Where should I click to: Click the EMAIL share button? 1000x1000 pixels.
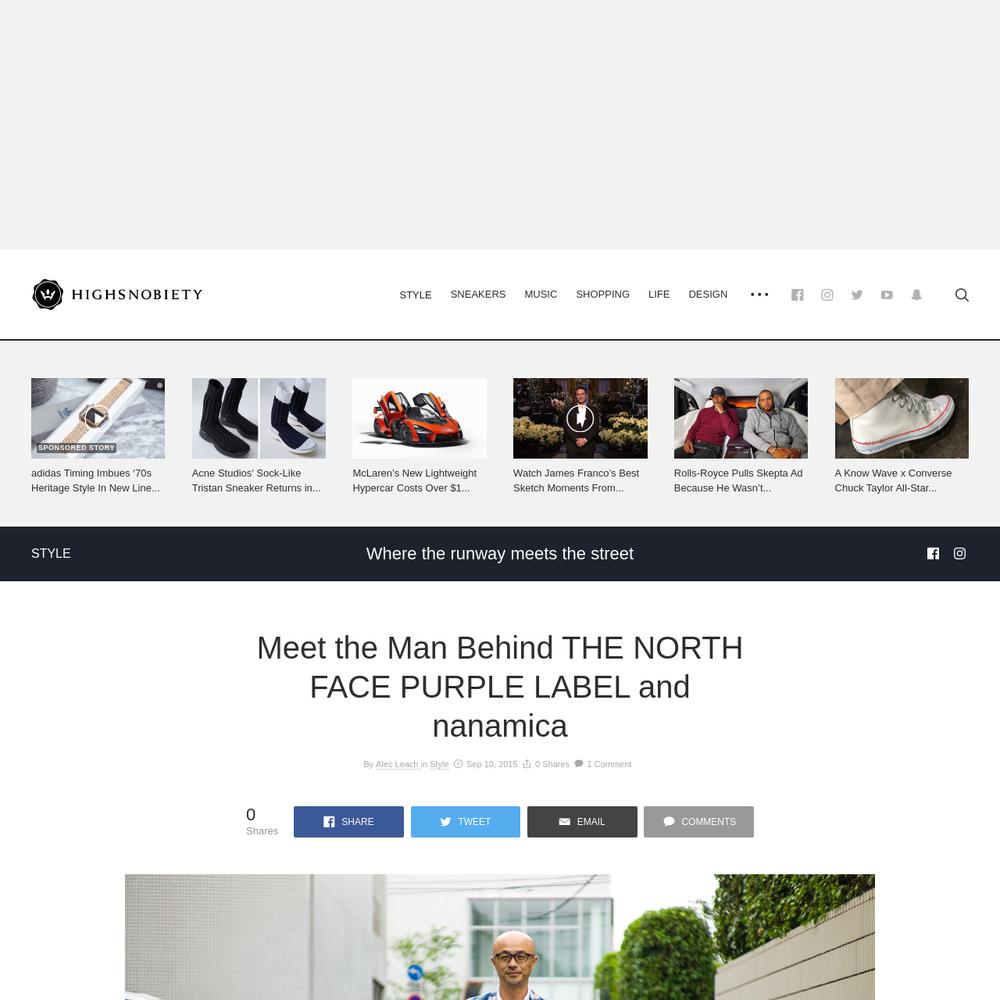pos(582,821)
